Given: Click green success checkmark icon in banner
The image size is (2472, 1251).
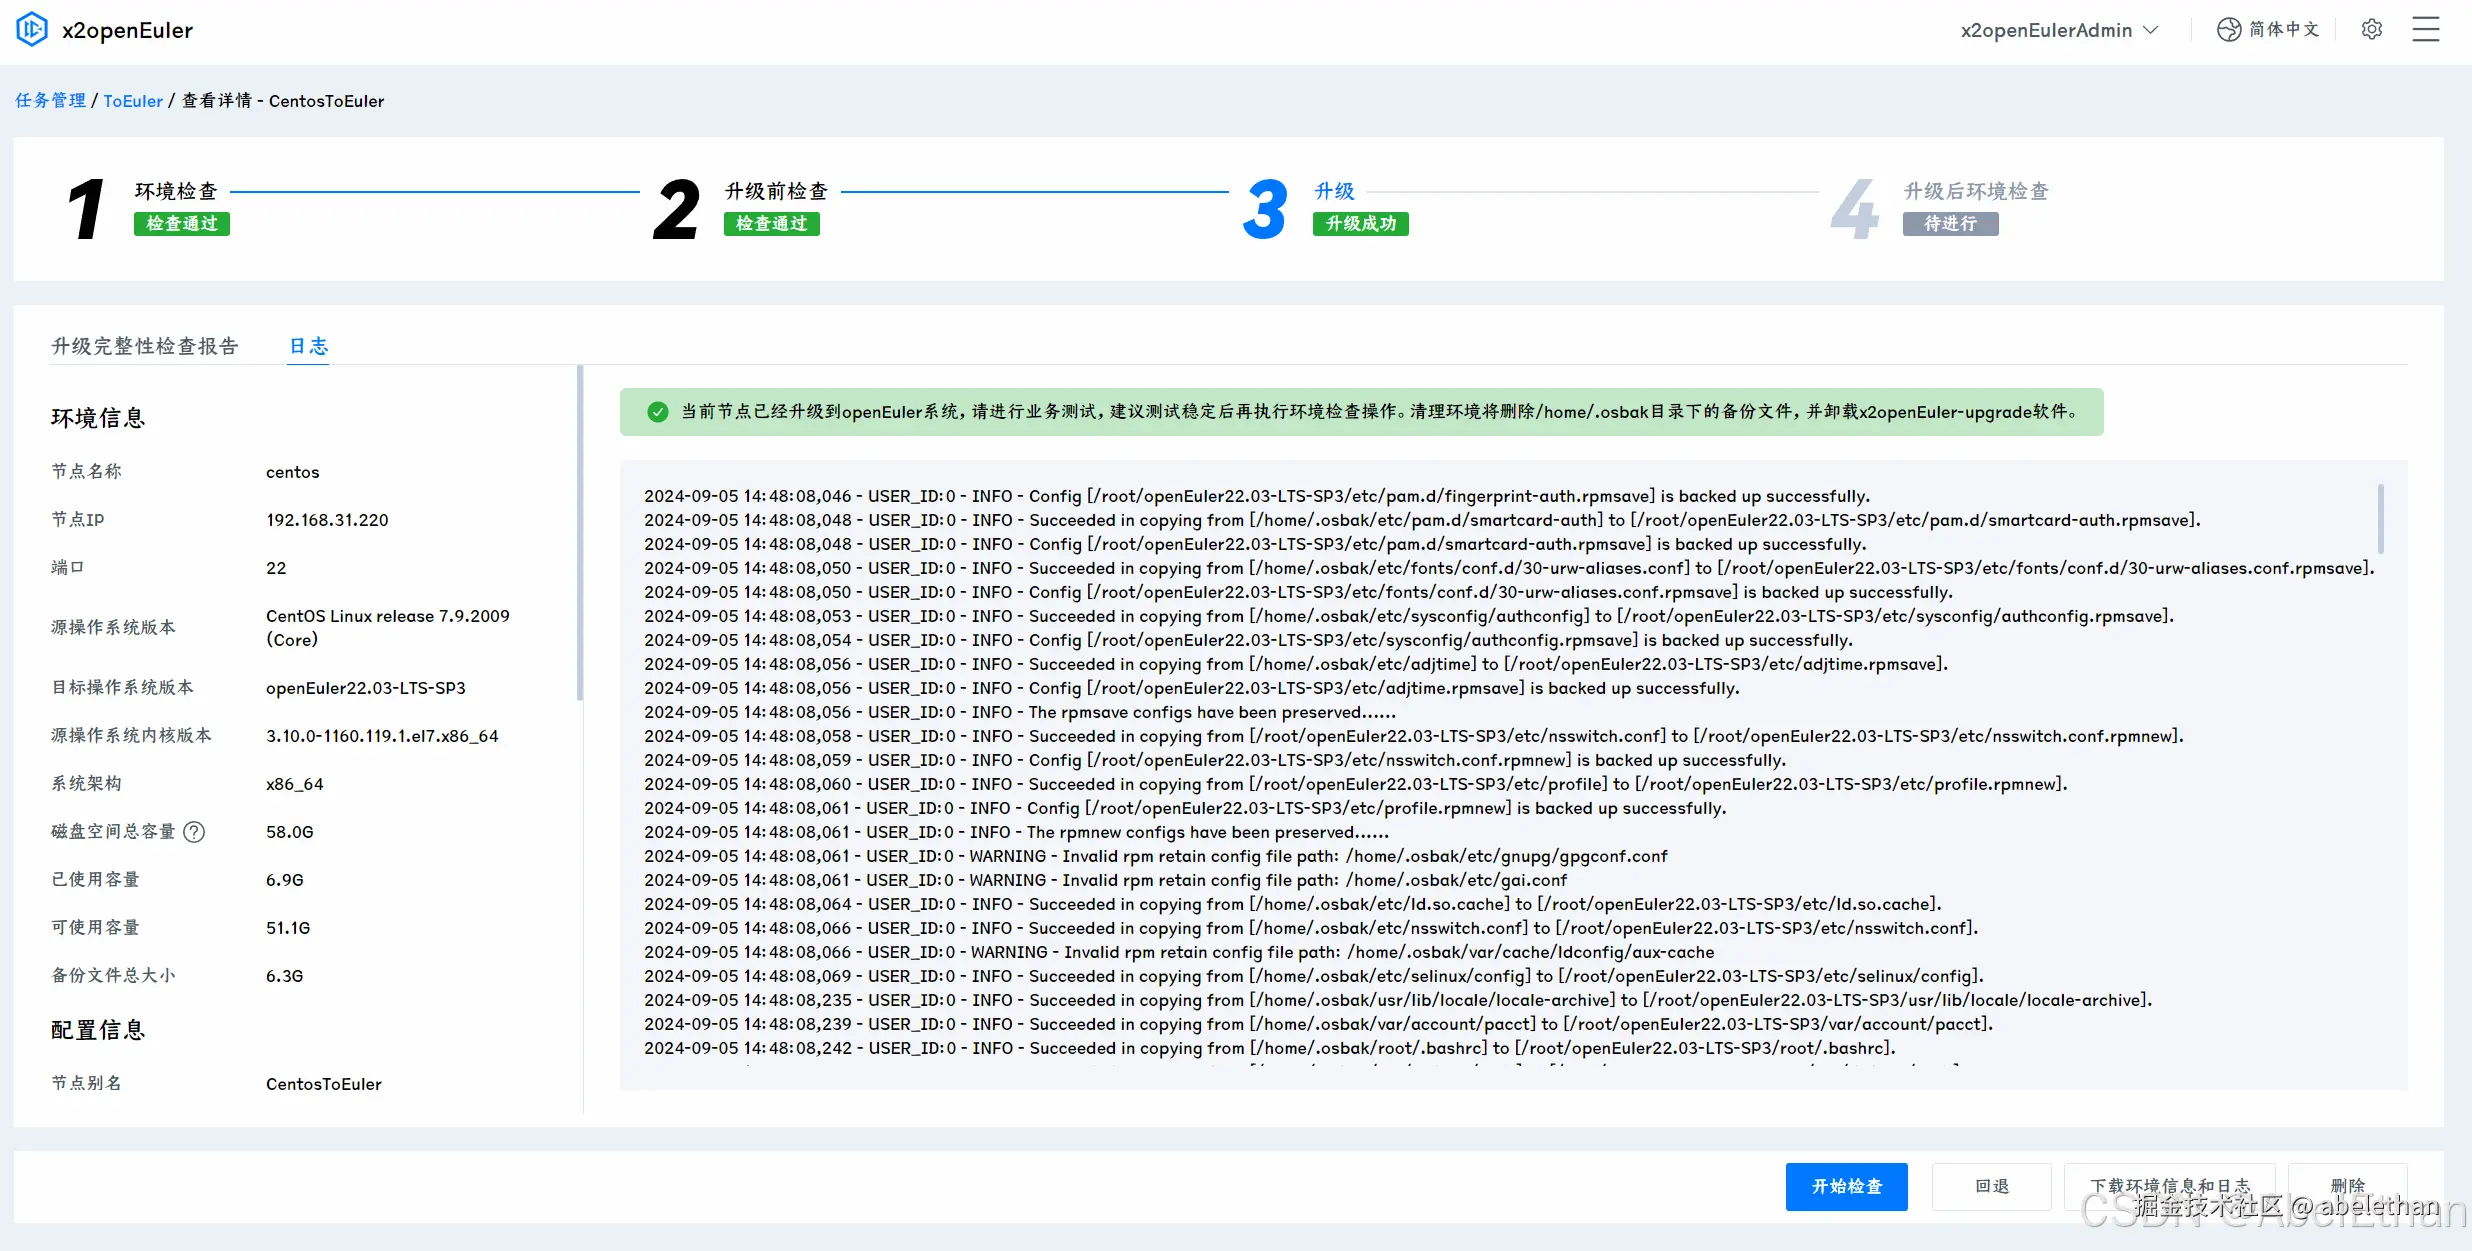Looking at the screenshot, I should click(657, 412).
